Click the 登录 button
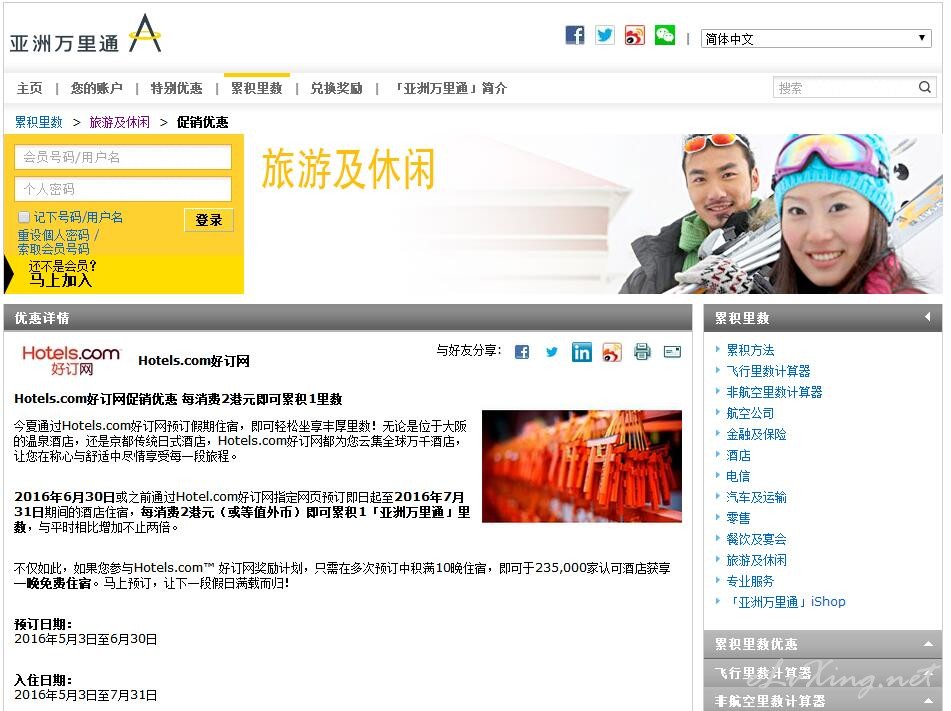Image resolution: width=951 pixels, height=711 pixels. click(x=209, y=220)
